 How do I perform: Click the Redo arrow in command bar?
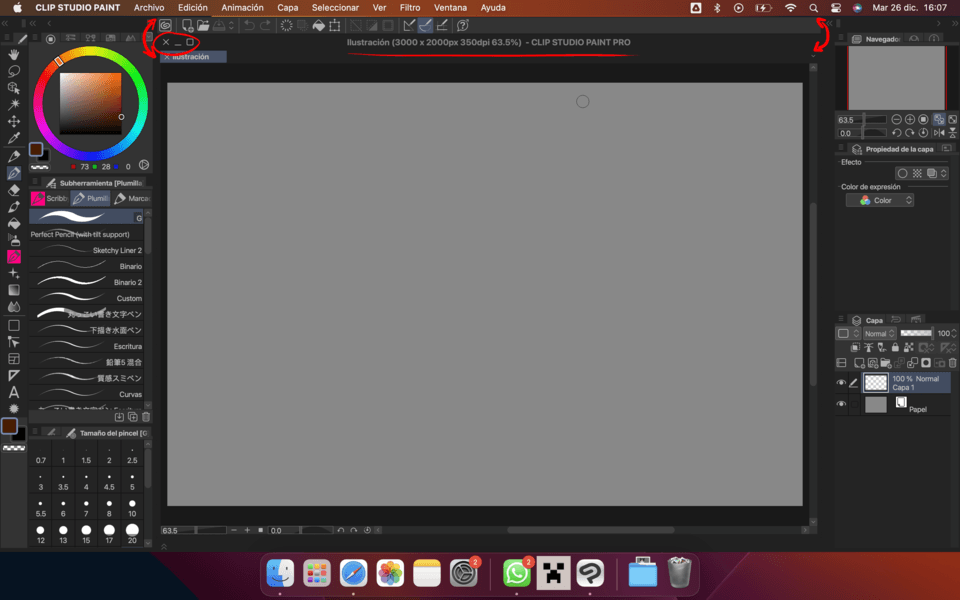(x=265, y=25)
